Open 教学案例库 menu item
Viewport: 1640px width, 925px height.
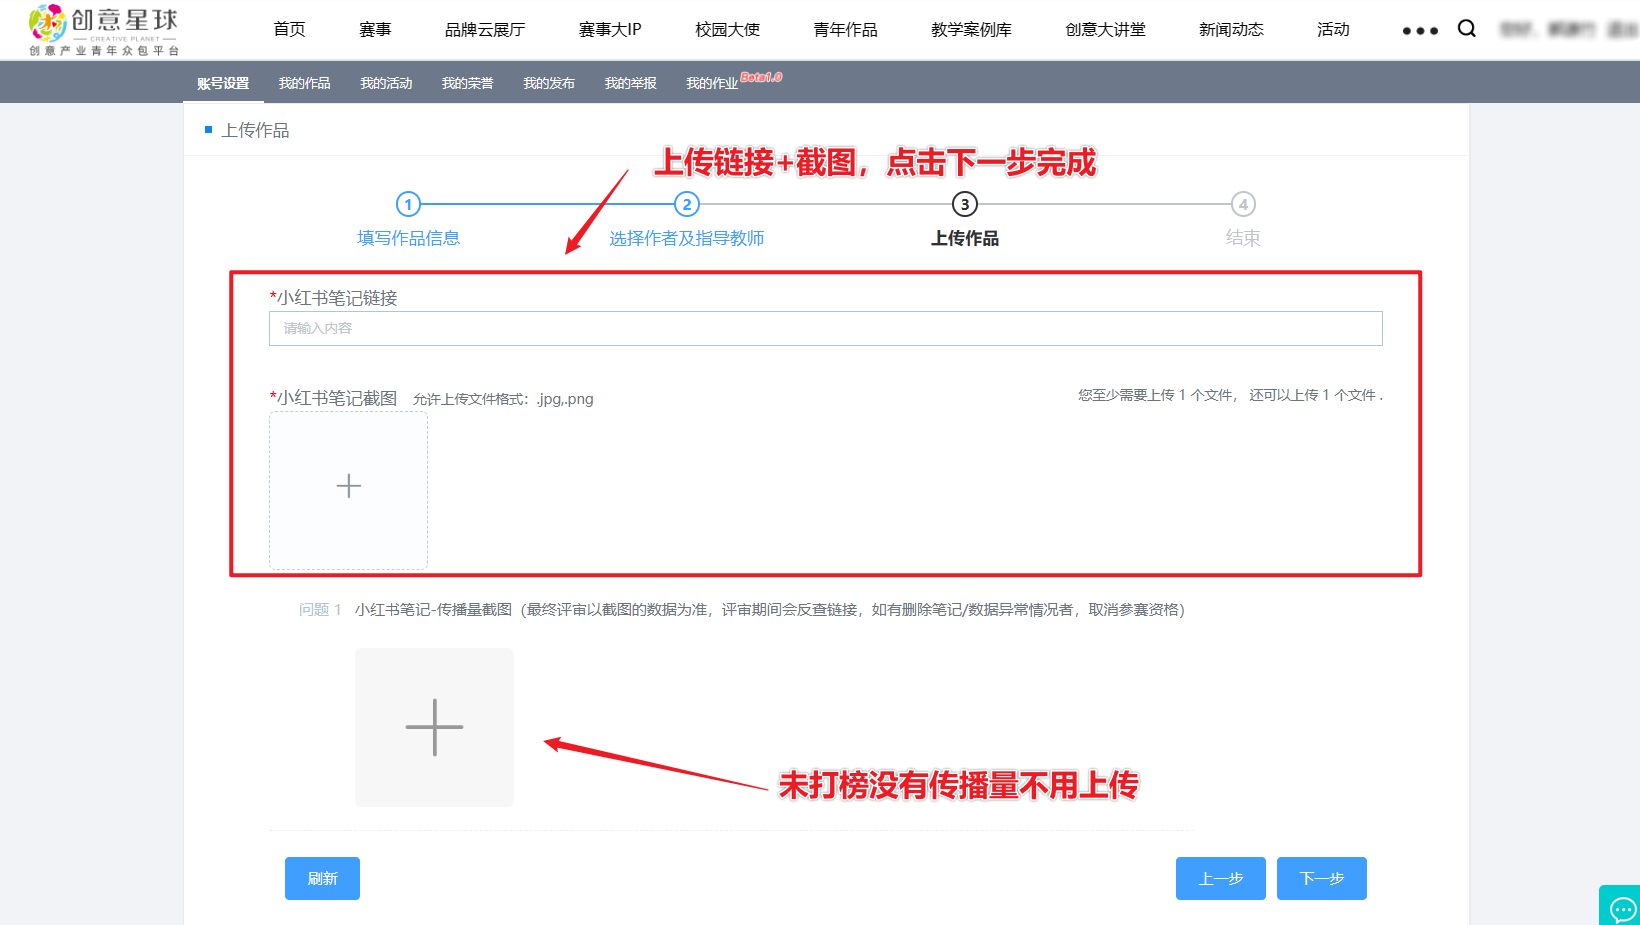click(971, 30)
